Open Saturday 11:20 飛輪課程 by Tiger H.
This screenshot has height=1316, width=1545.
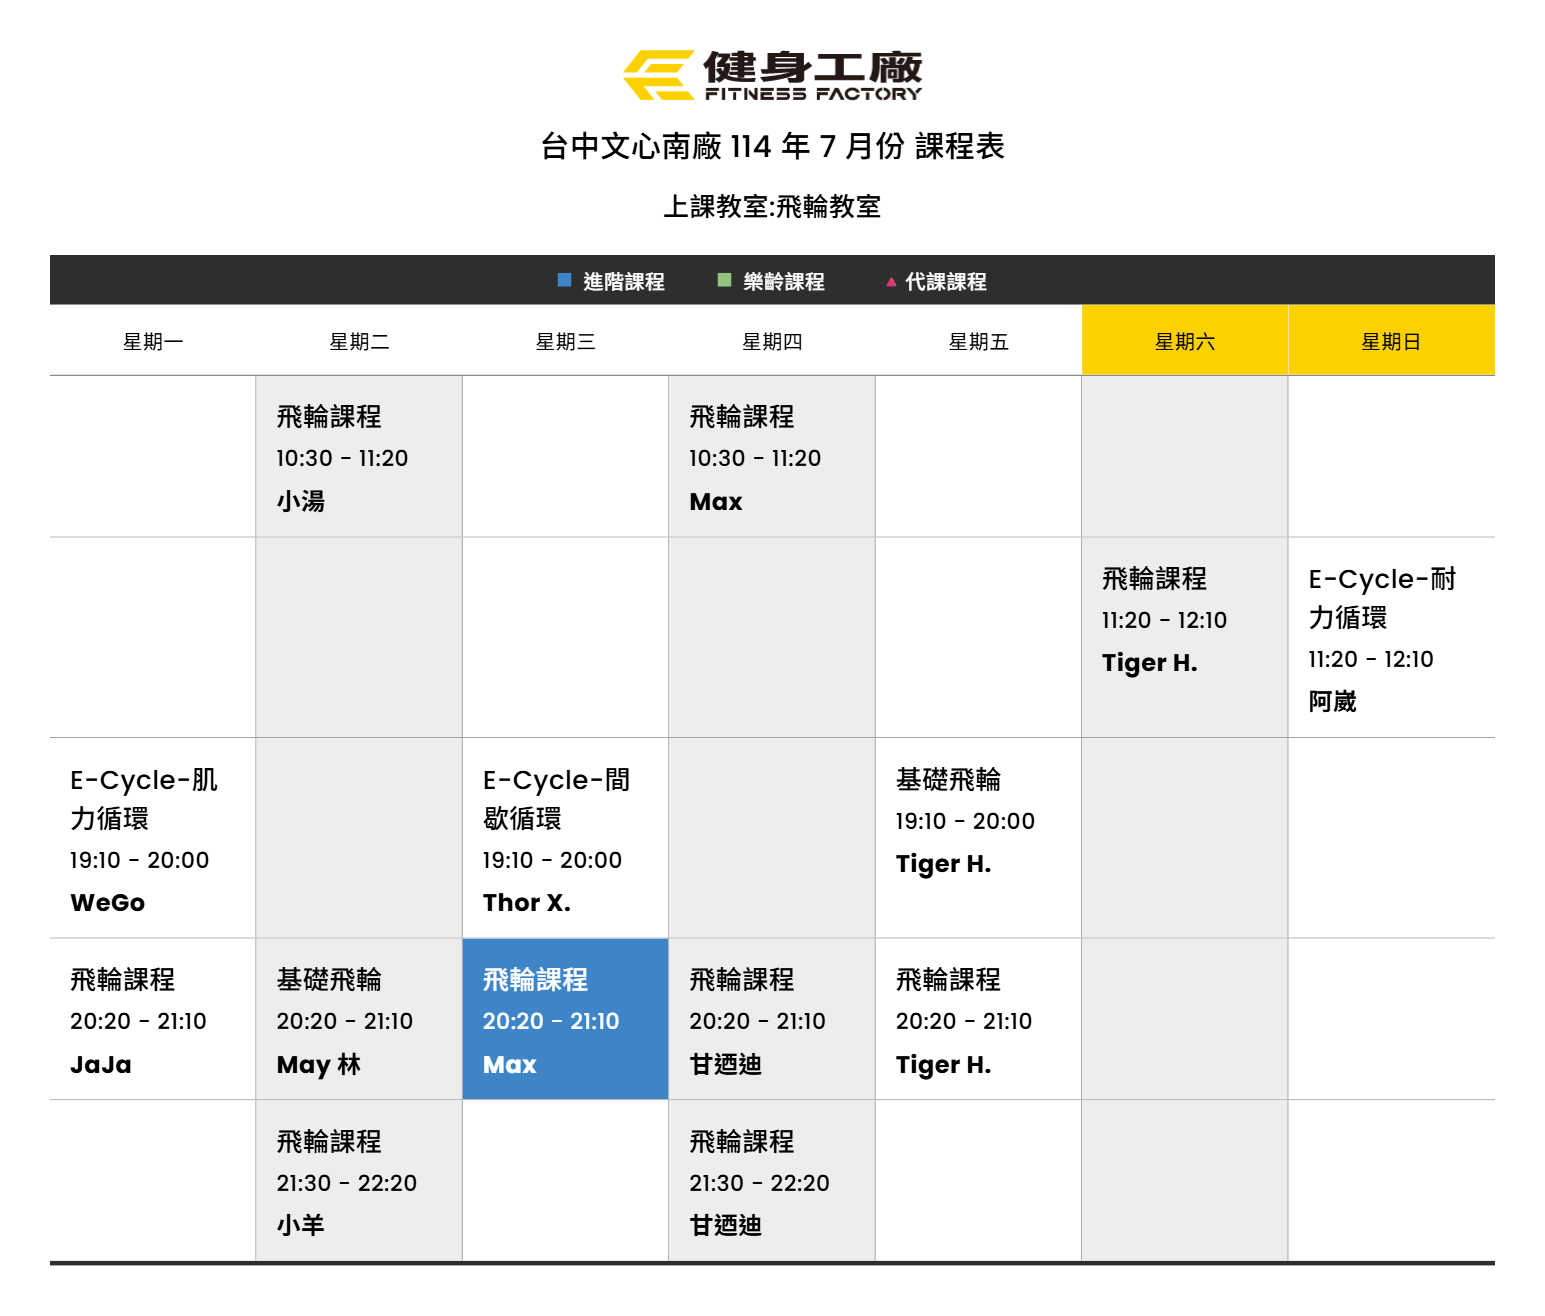pos(1185,638)
